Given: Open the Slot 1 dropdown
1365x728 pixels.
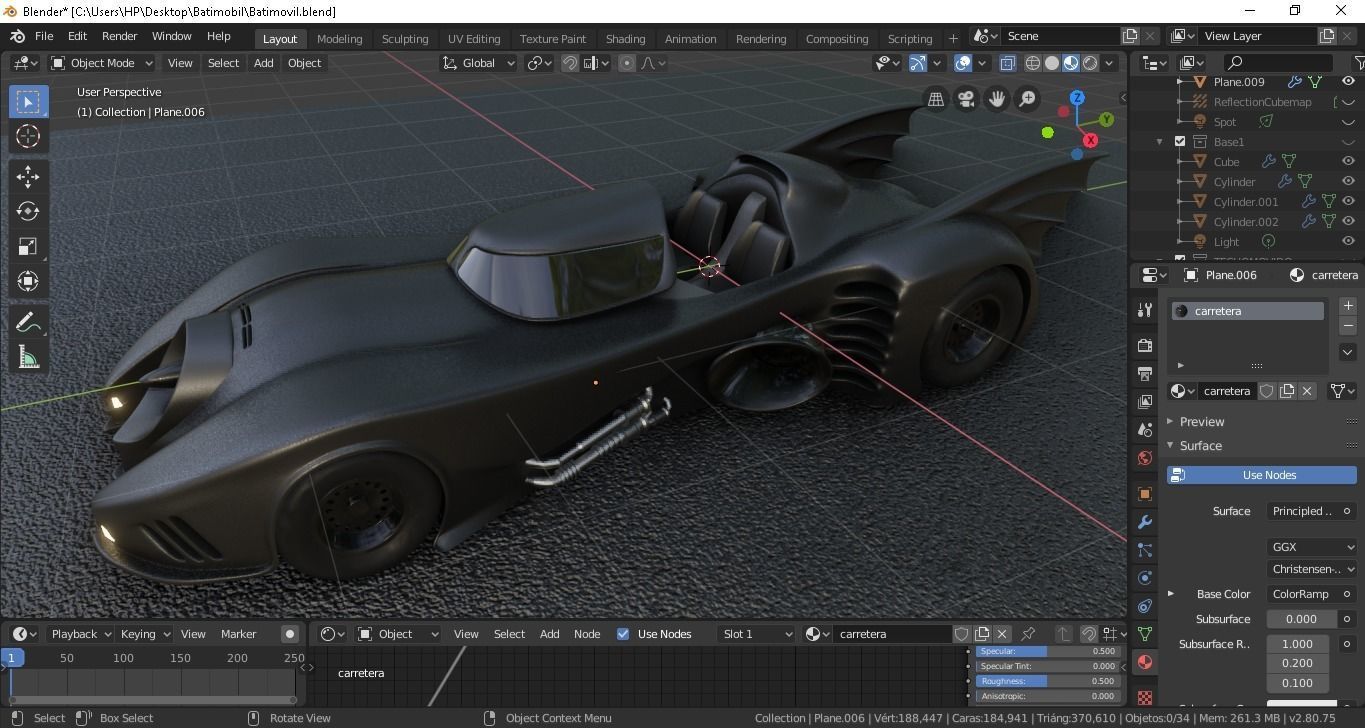Looking at the screenshot, I should click(x=757, y=634).
